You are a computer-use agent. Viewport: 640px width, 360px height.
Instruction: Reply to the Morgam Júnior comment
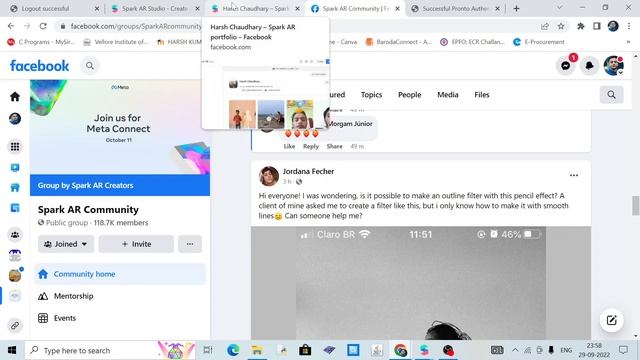[311, 146]
